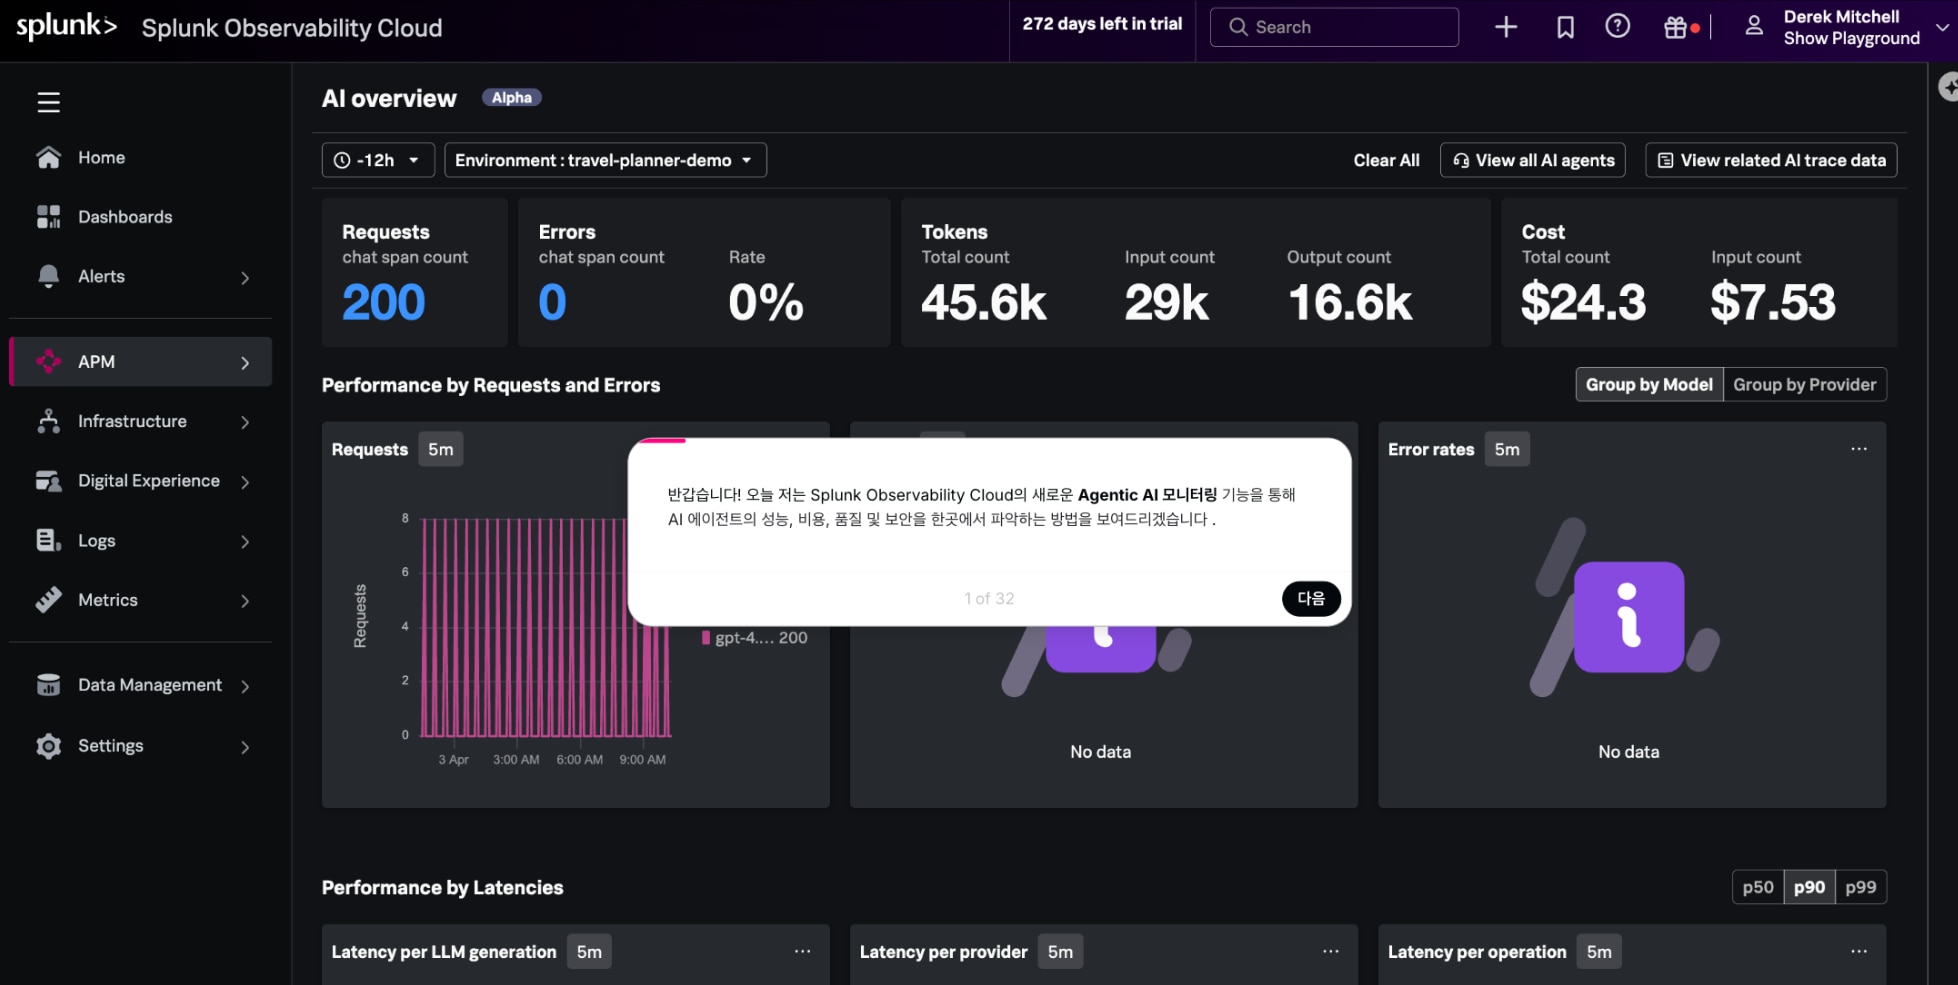This screenshot has width=1958, height=985.
Task: Click the Requests chart 5m resolution badge
Action: pyautogui.click(x=441, y=450)
